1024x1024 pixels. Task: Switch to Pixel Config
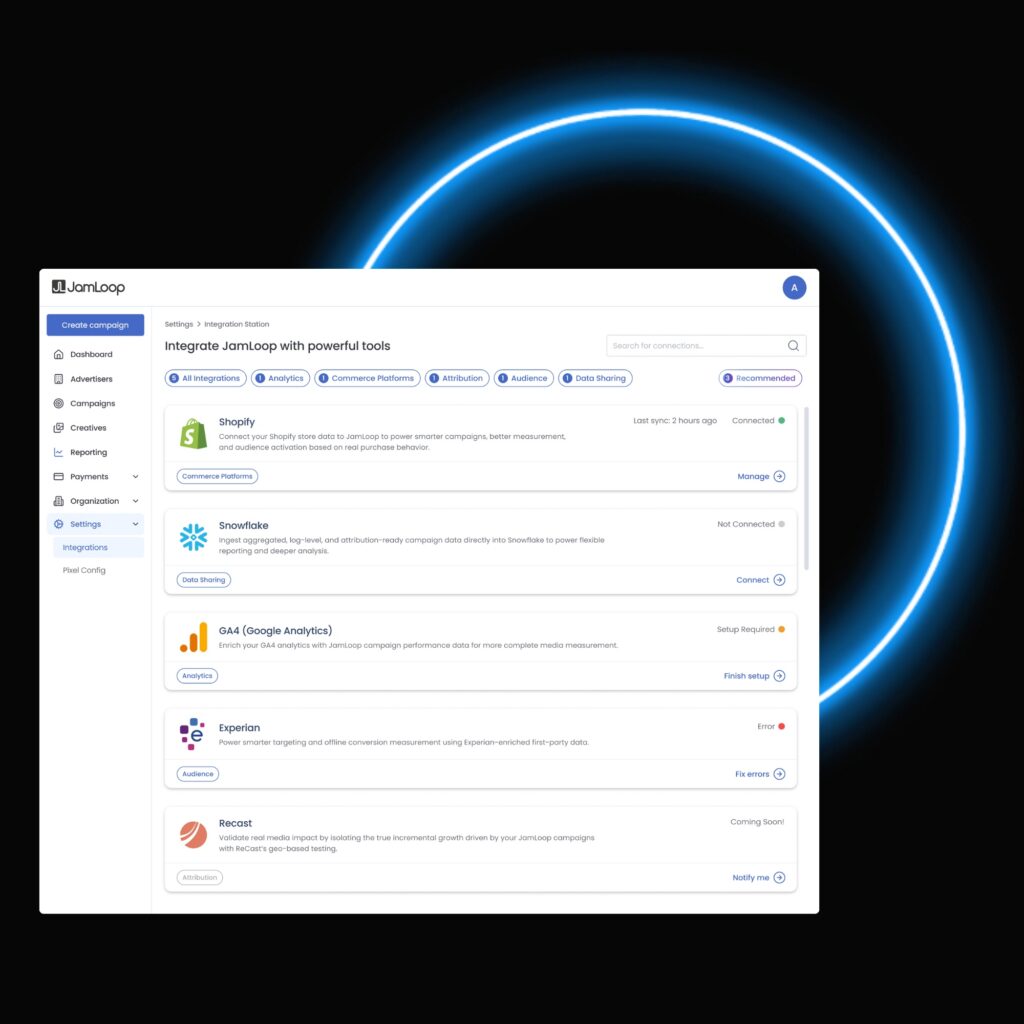point(83,570)
